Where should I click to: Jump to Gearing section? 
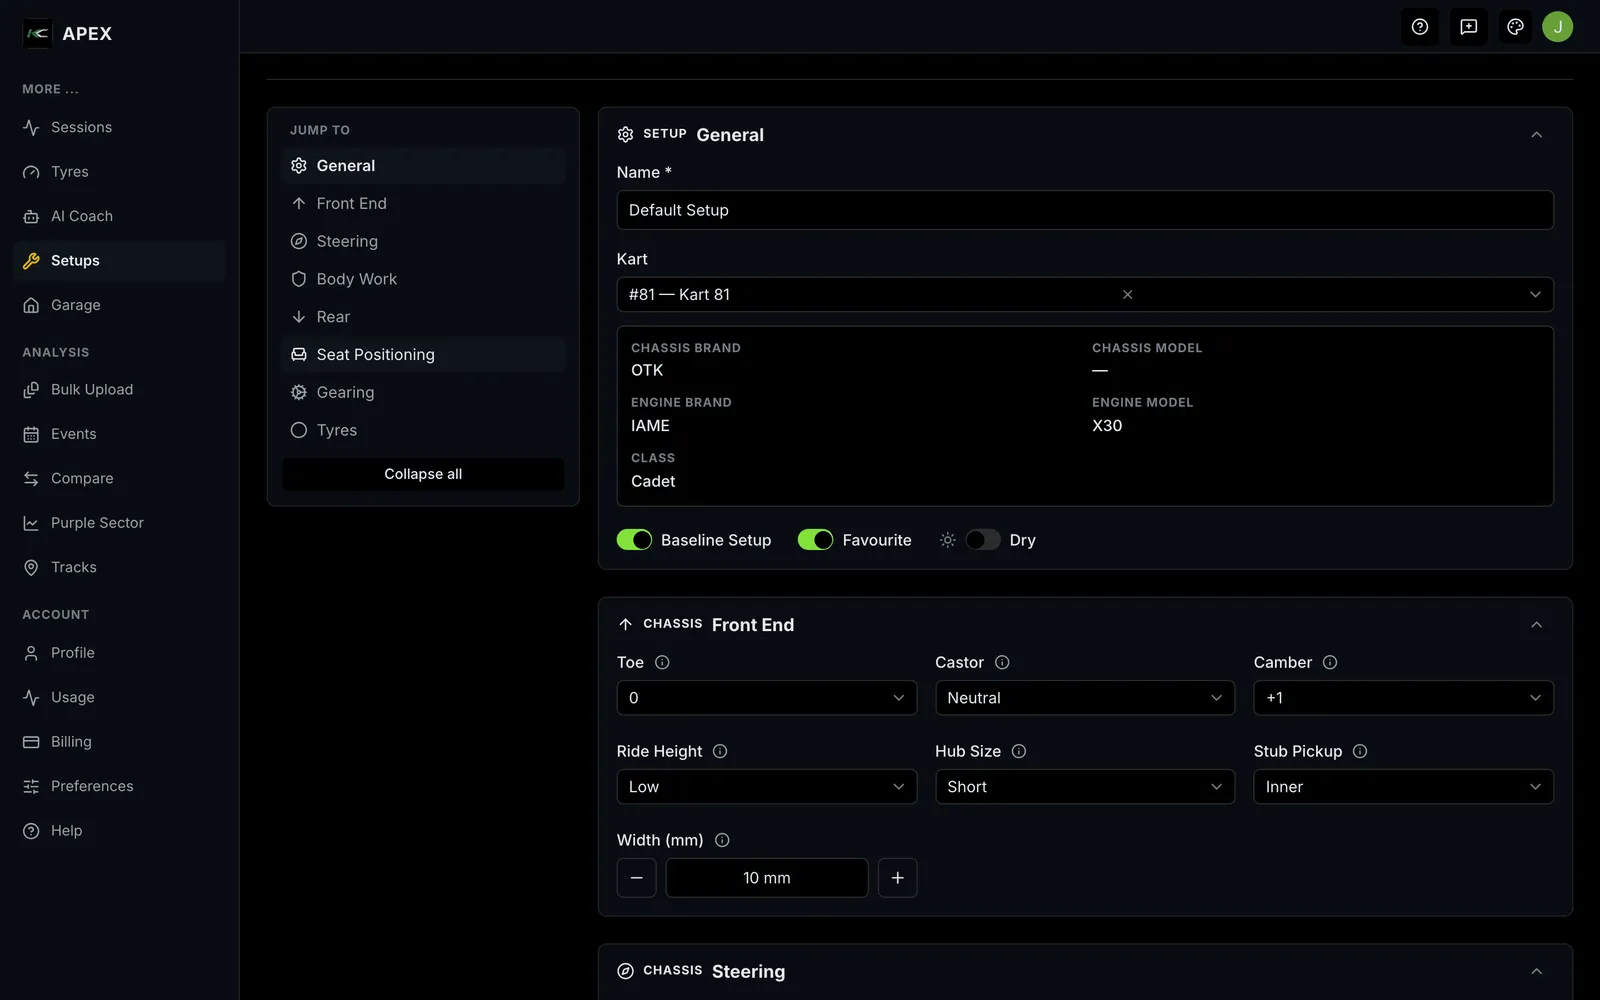423,393
